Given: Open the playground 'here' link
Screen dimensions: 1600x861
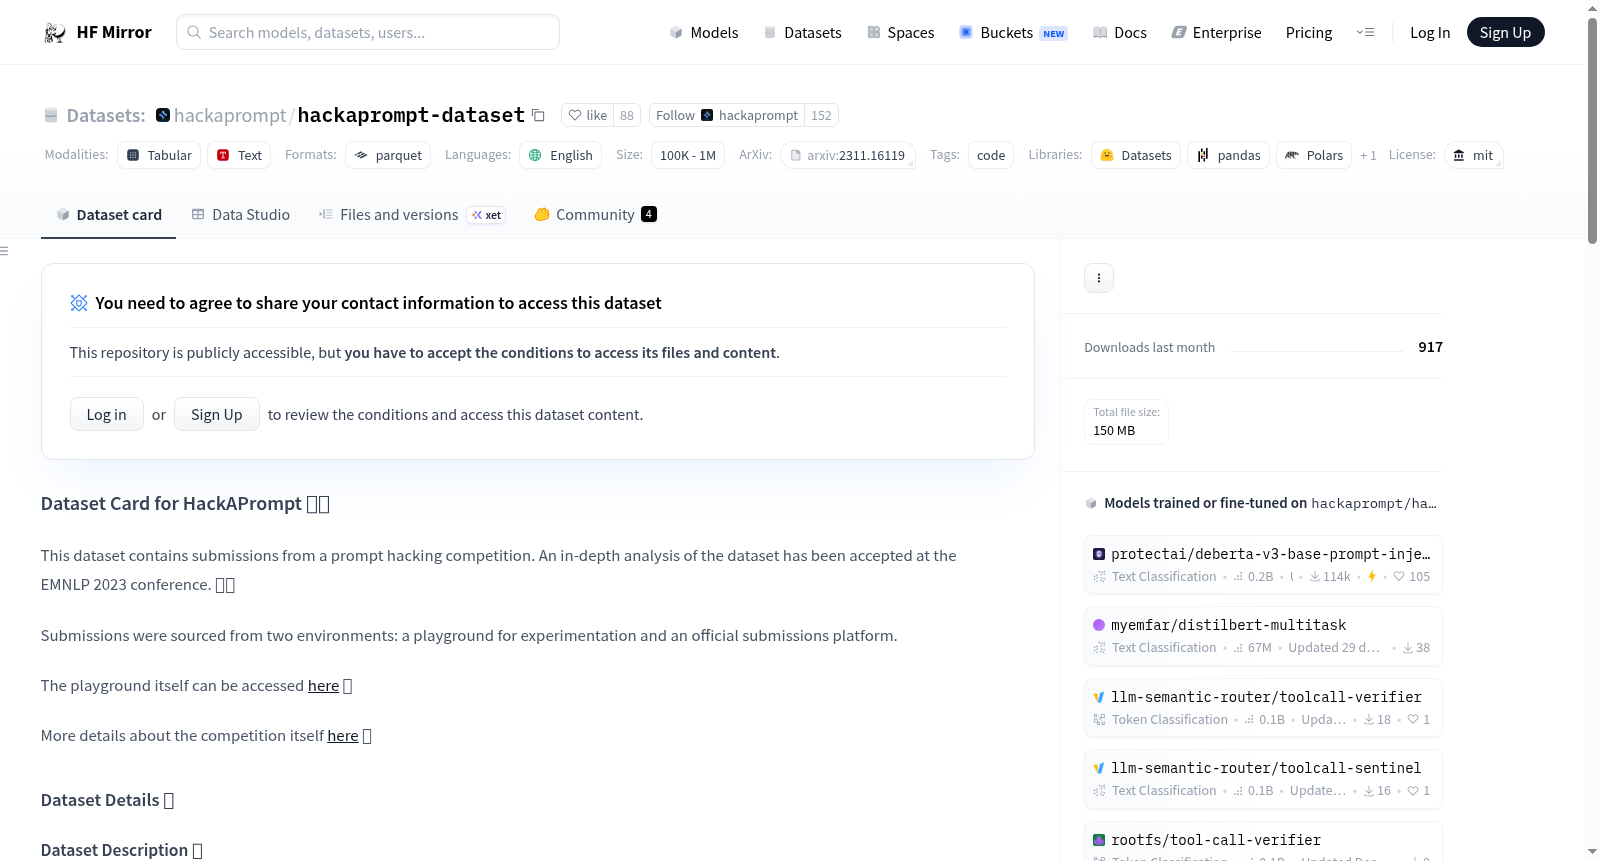Looking at the screenshot, I should pos(323,685).
